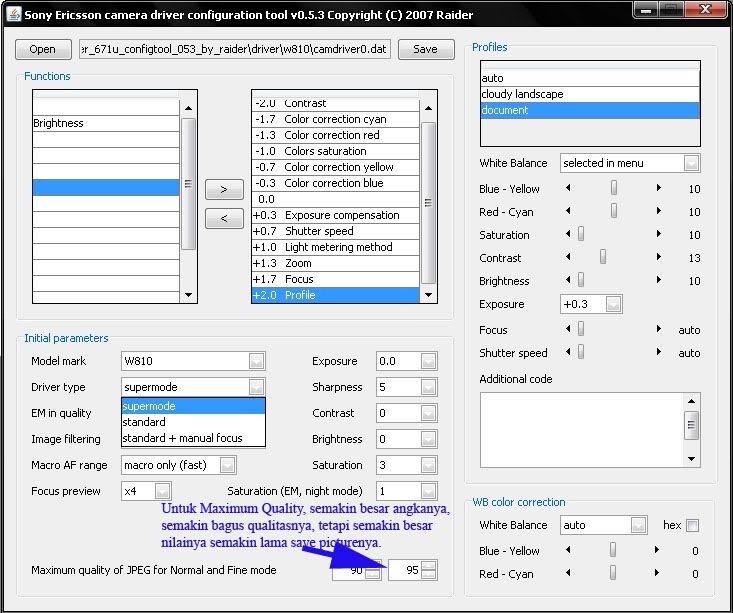Select supermode driver type option

pos(193,406)
